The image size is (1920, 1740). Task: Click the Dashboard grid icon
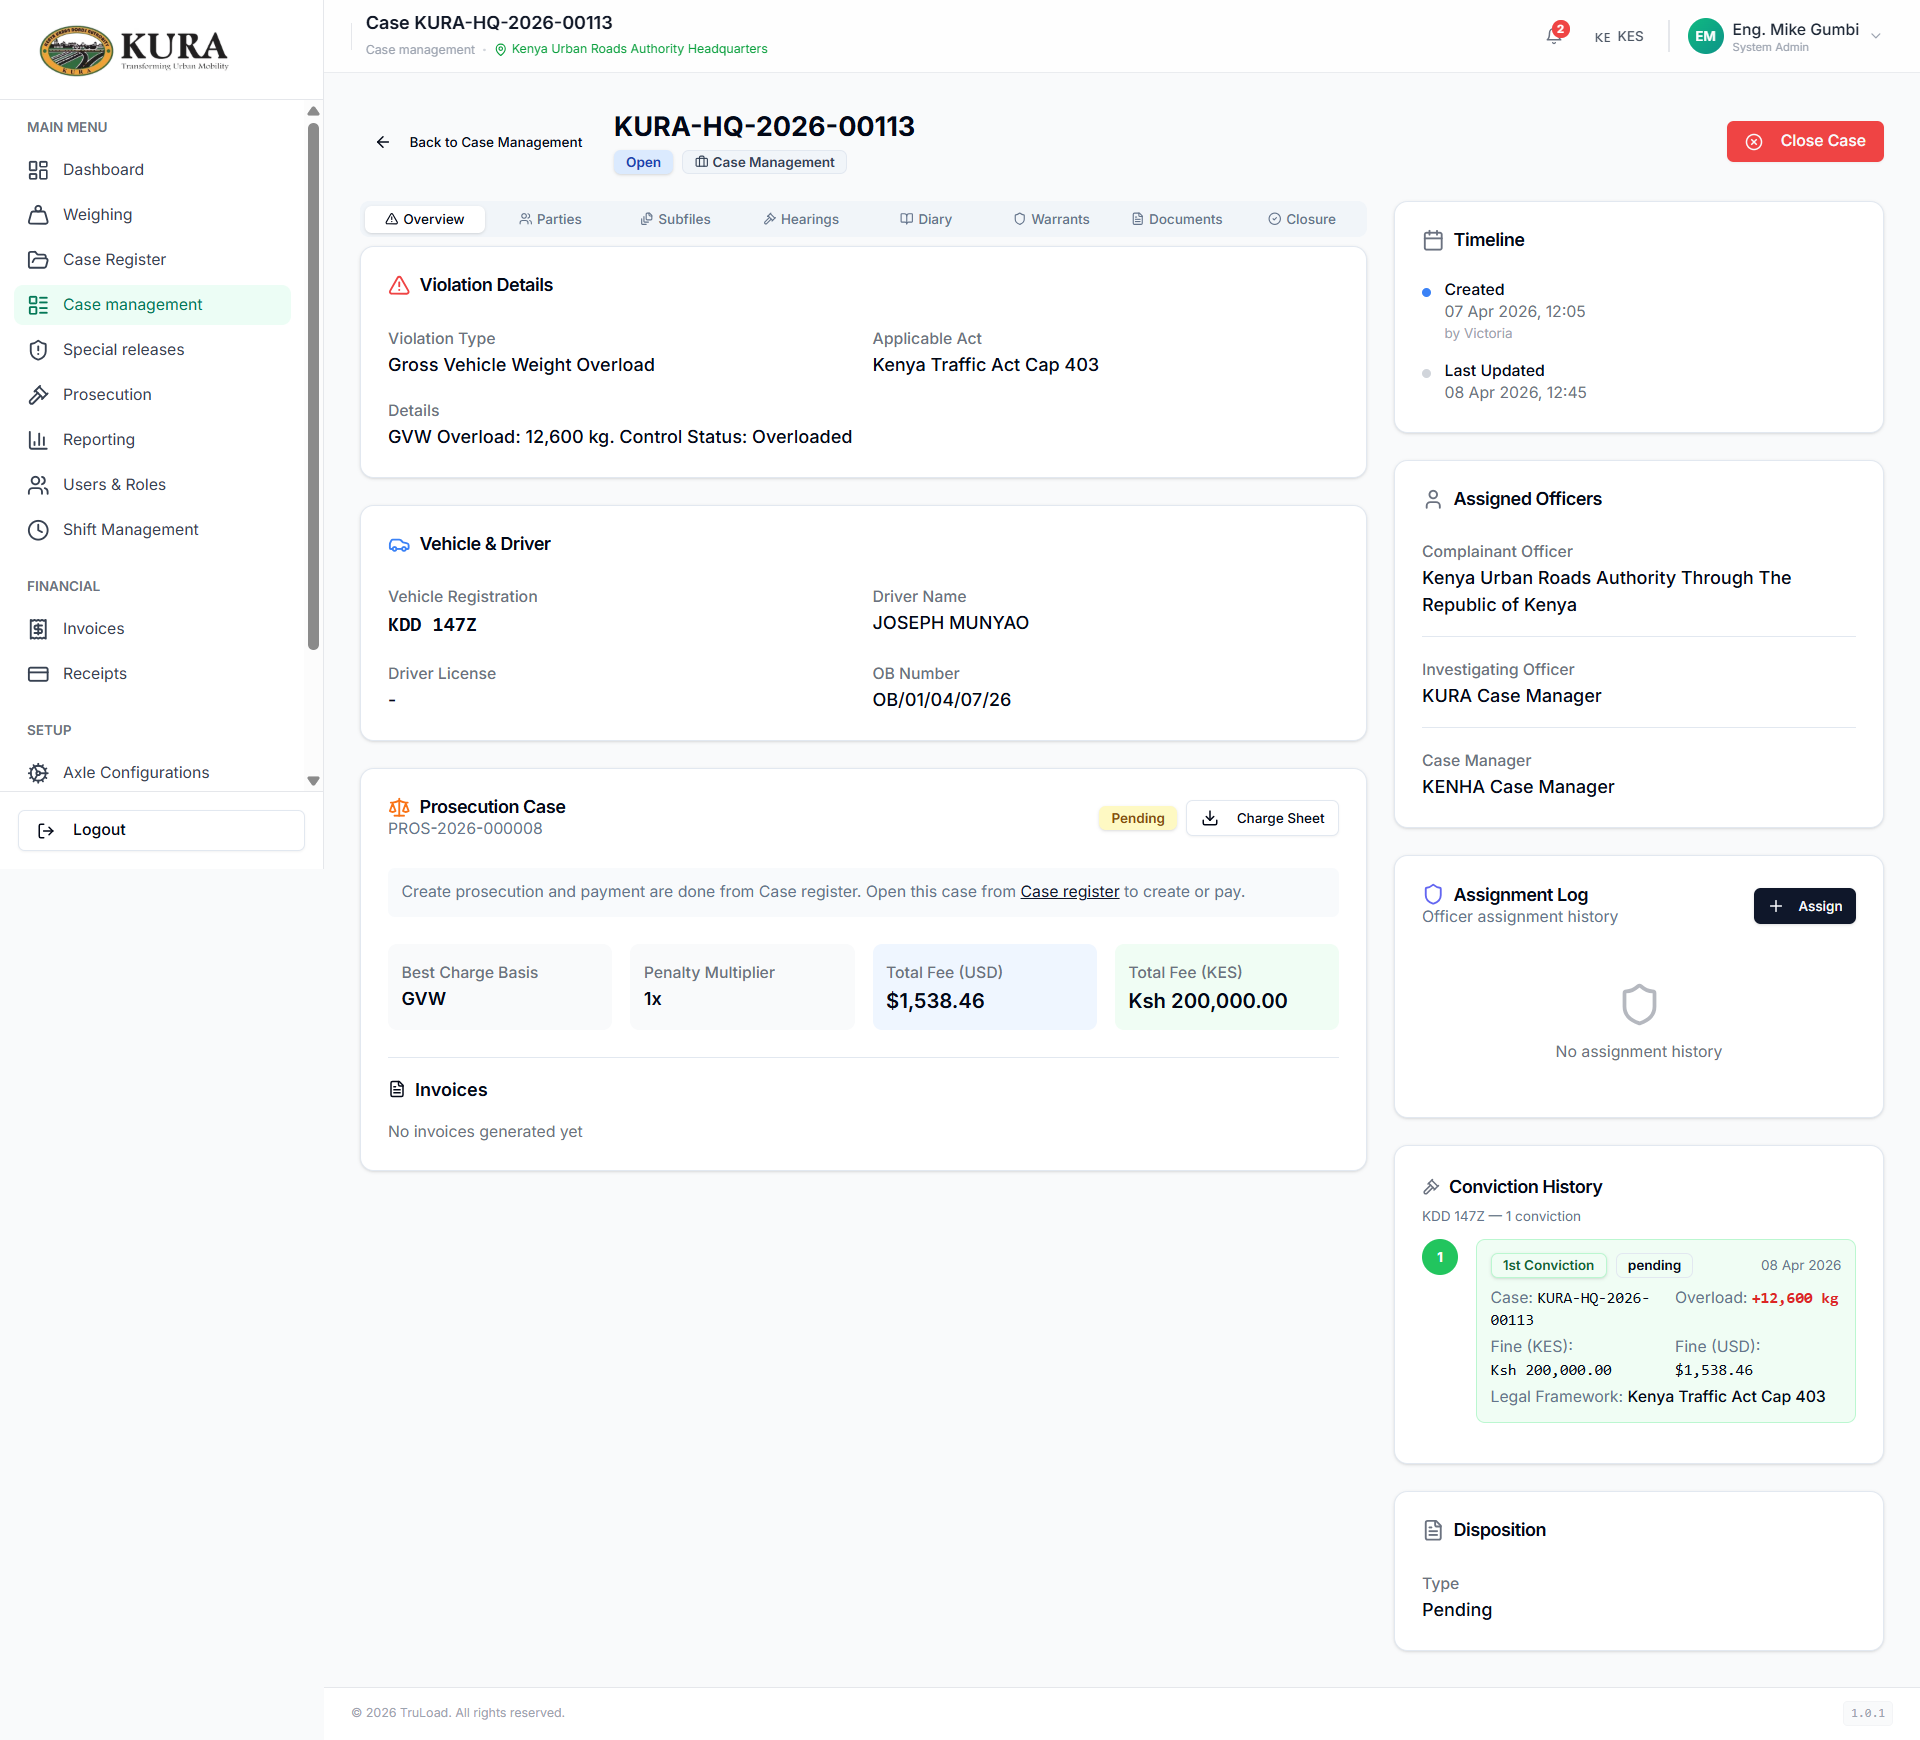(x=38, y=170)
